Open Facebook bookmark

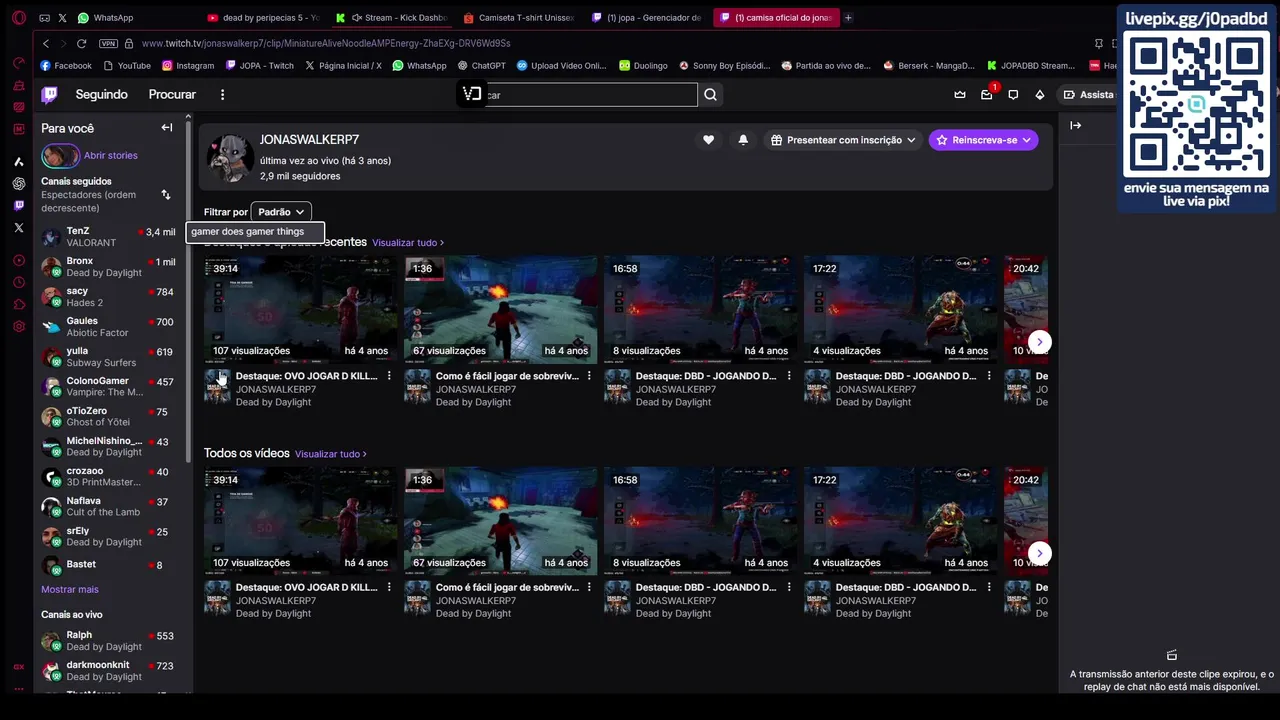click(x=66, y=65)
